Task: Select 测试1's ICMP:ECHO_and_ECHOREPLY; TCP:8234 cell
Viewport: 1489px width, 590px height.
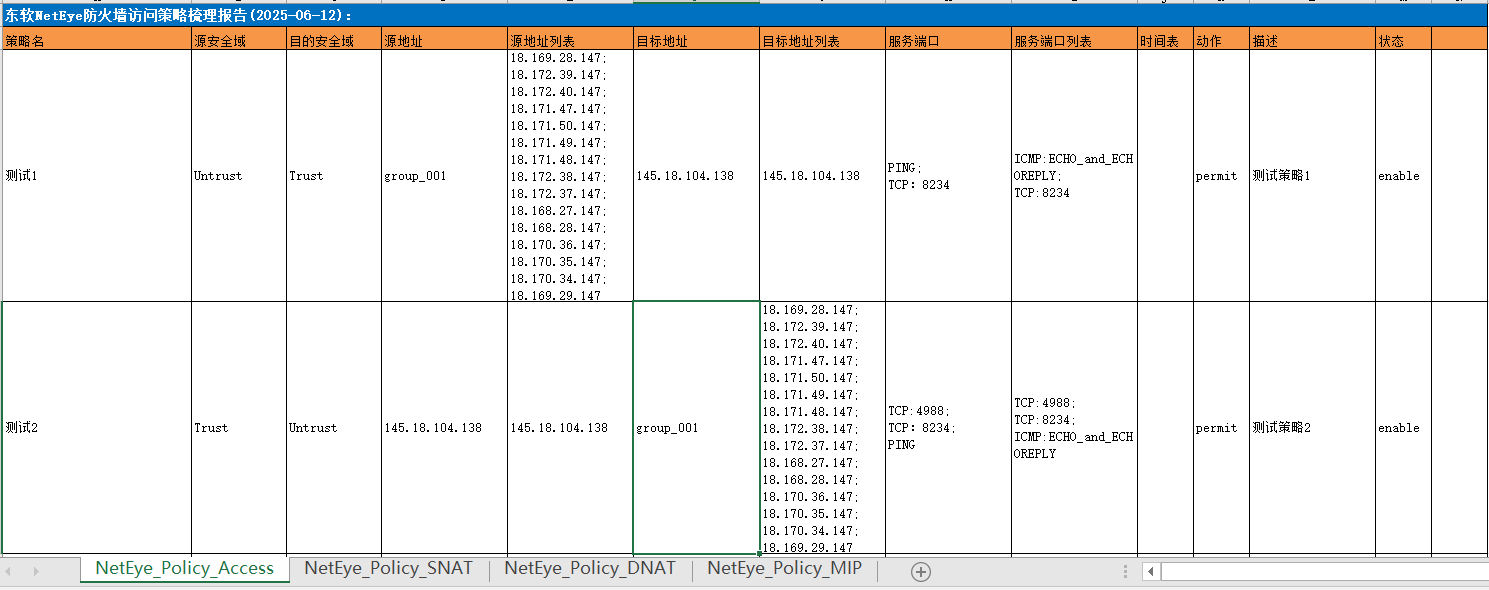Action: 1074,176
